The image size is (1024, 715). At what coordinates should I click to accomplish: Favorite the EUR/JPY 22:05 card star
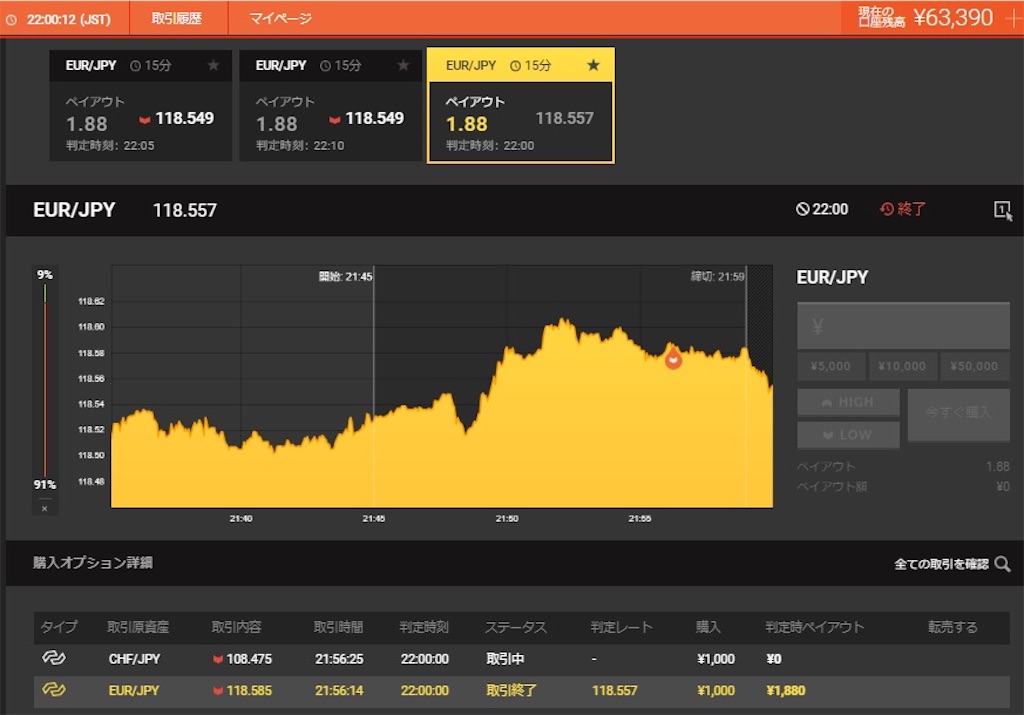(x=213, y=65)
